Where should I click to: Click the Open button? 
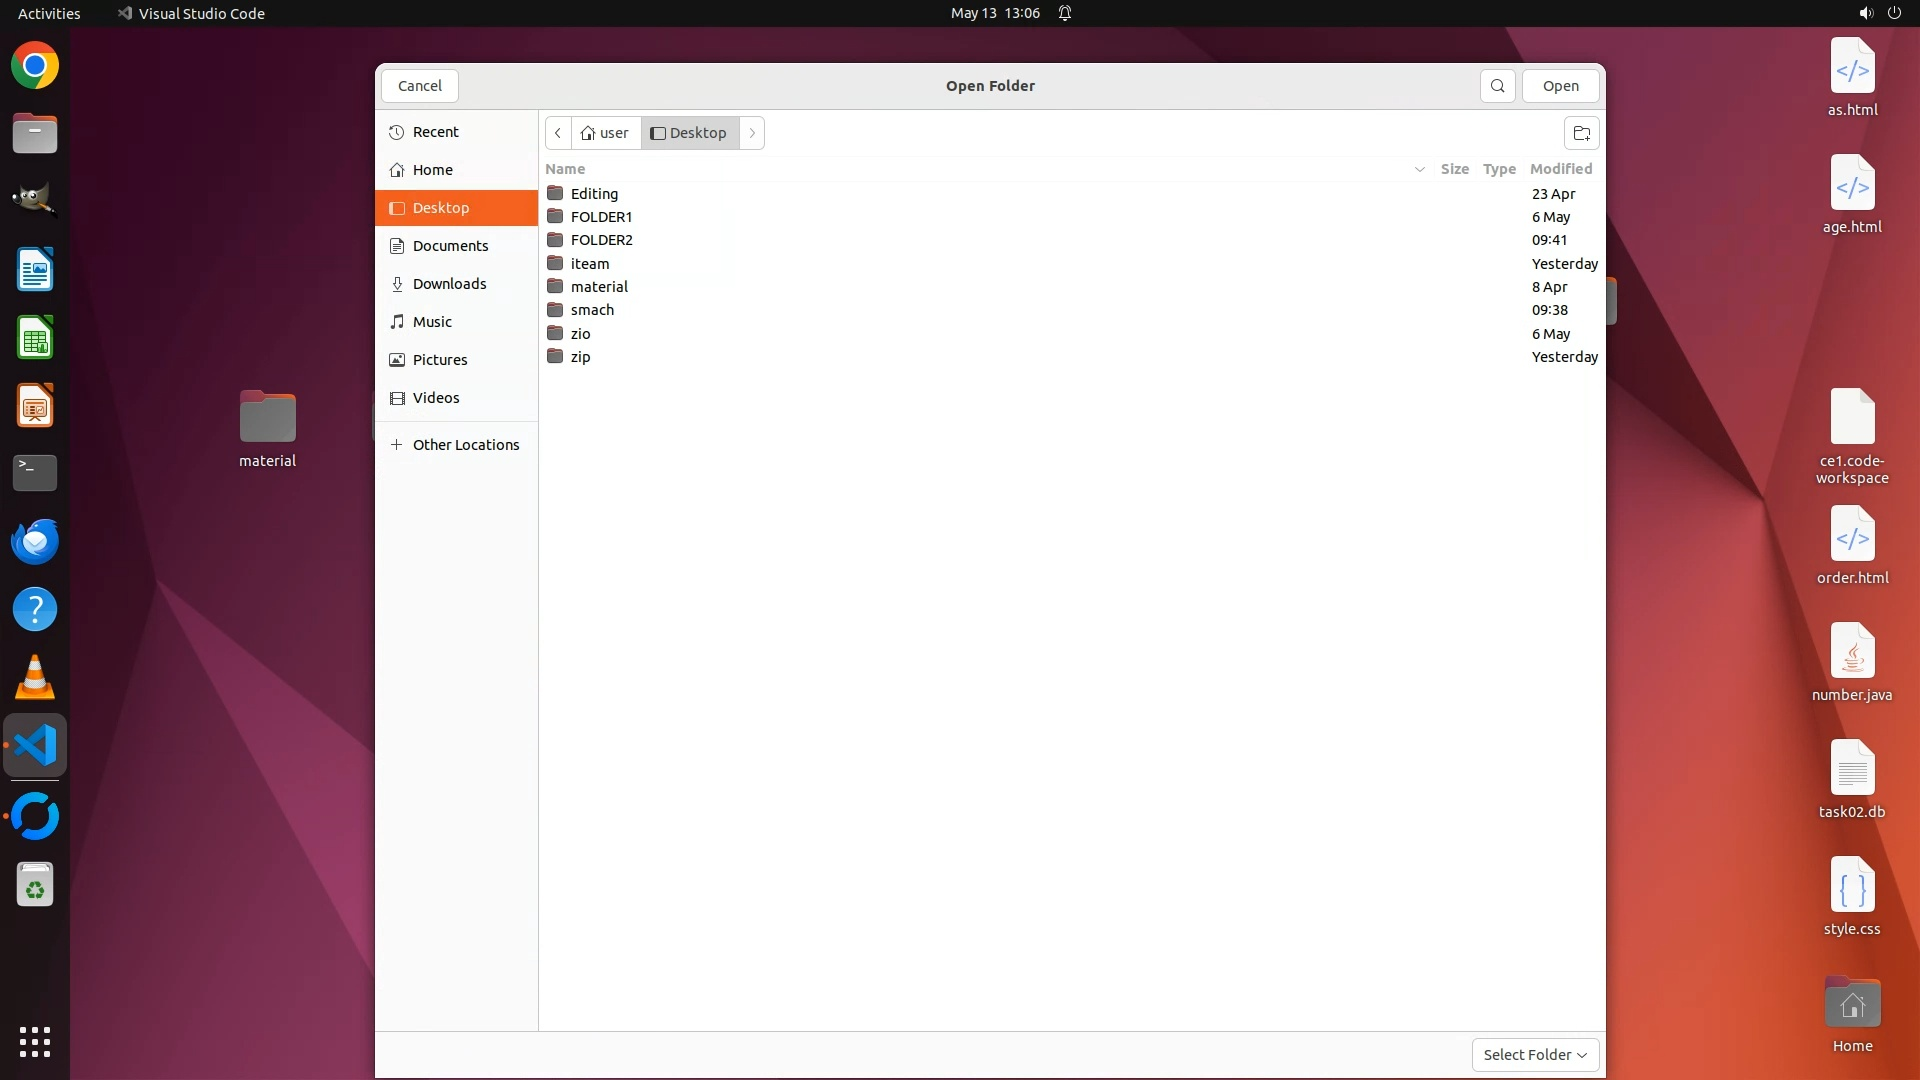(x=1560, y=86)
